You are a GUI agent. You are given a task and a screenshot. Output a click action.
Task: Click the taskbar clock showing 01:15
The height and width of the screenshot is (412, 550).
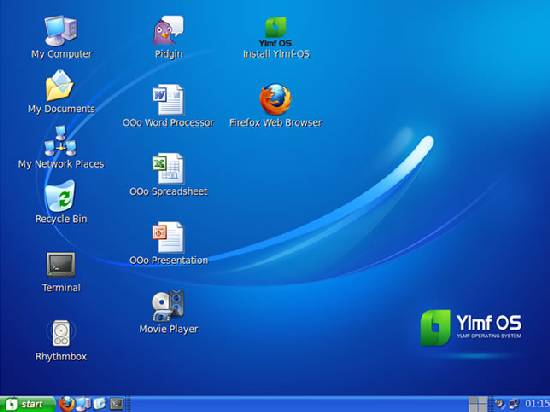coord(537,404)
